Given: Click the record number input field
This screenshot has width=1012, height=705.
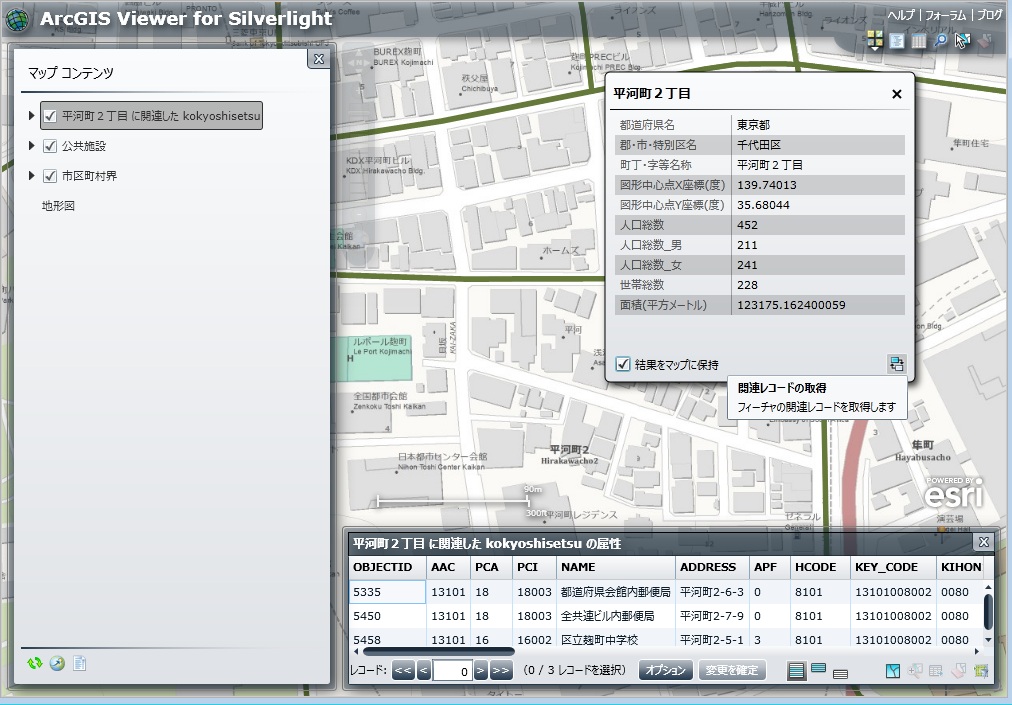Looking at the screenshot, I should (x=452, y=671).
